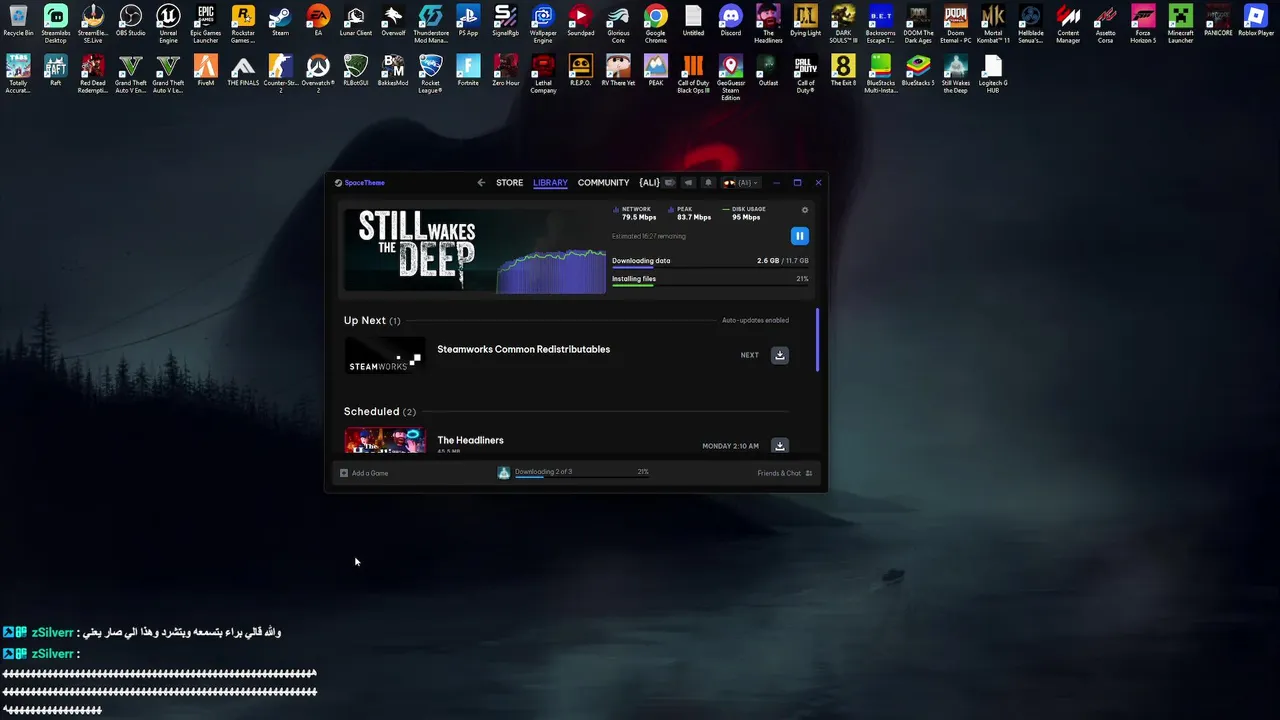The height and width of the screenshot is (720, 1280).
Task: Select the Recycle Bin desktop icon
Action: (17, 21)
